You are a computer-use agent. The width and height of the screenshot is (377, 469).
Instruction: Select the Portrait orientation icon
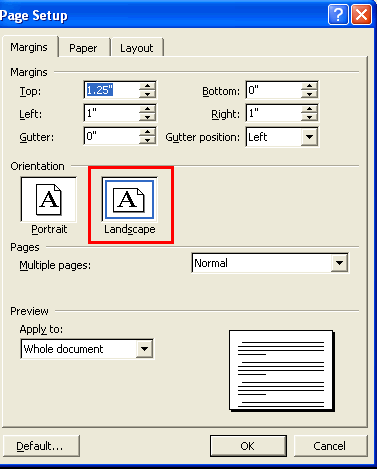click(x=49, y=199)
